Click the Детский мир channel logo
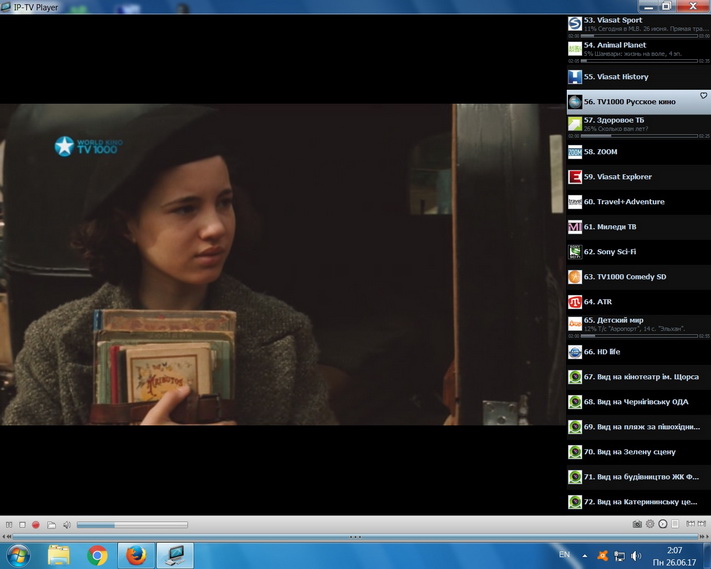The width and height of the screenshot is (711, 569). pos(575,324)
